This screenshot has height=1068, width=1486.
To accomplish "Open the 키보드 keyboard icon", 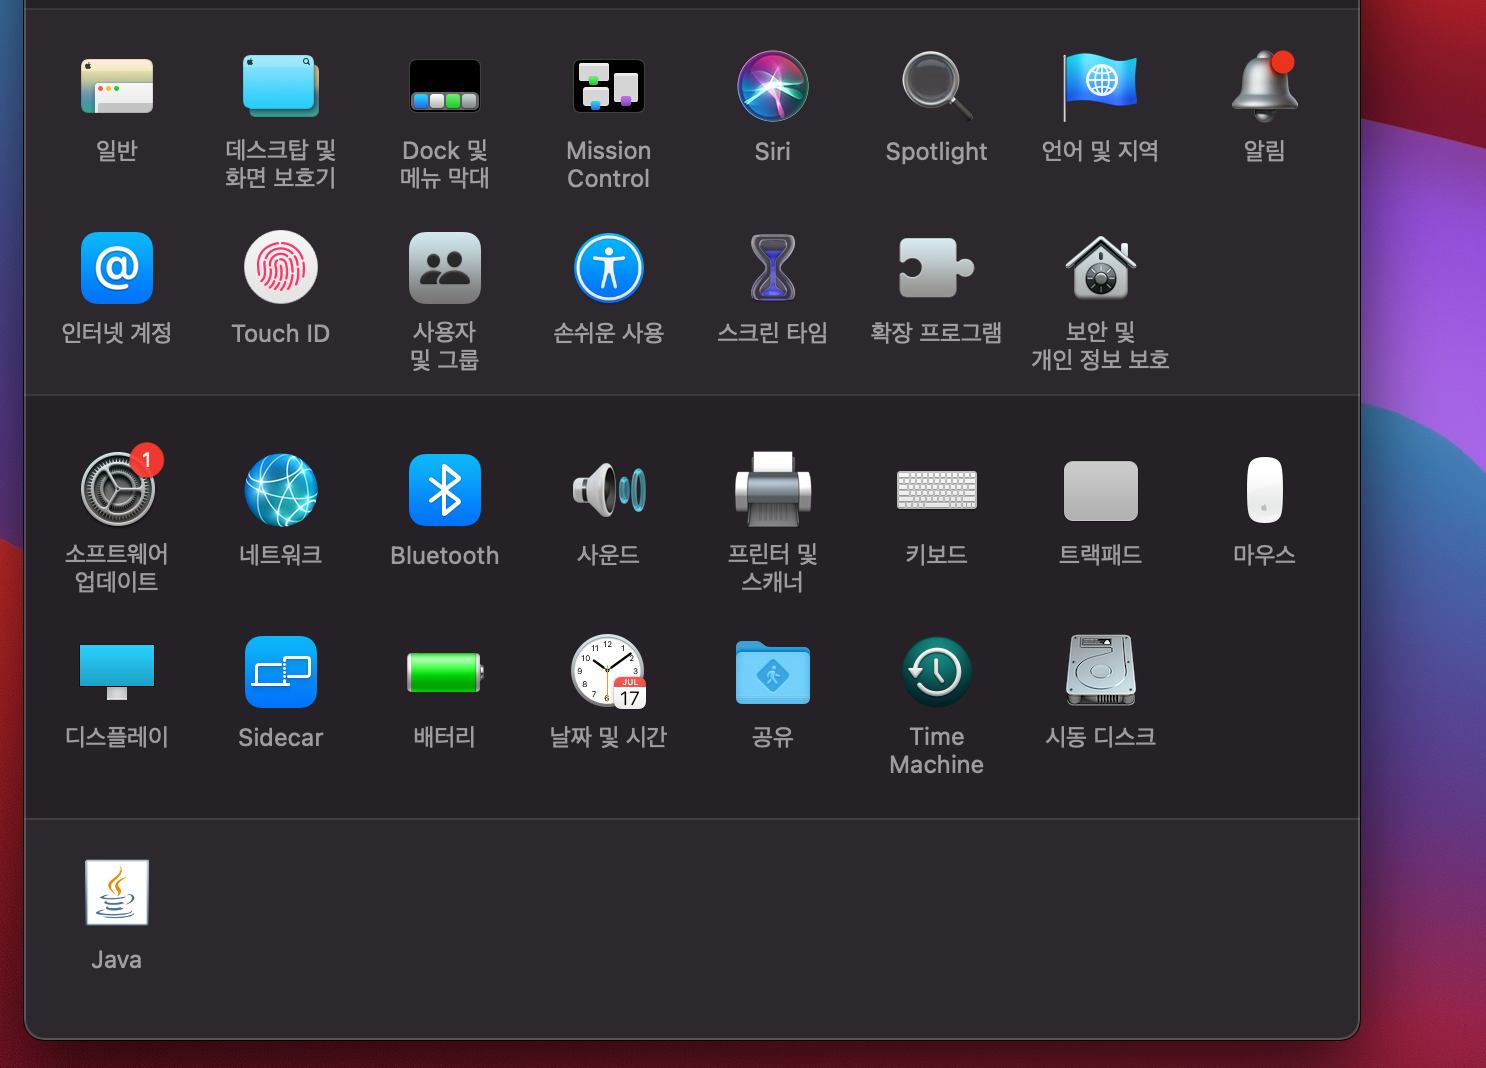I will point(937,490).
